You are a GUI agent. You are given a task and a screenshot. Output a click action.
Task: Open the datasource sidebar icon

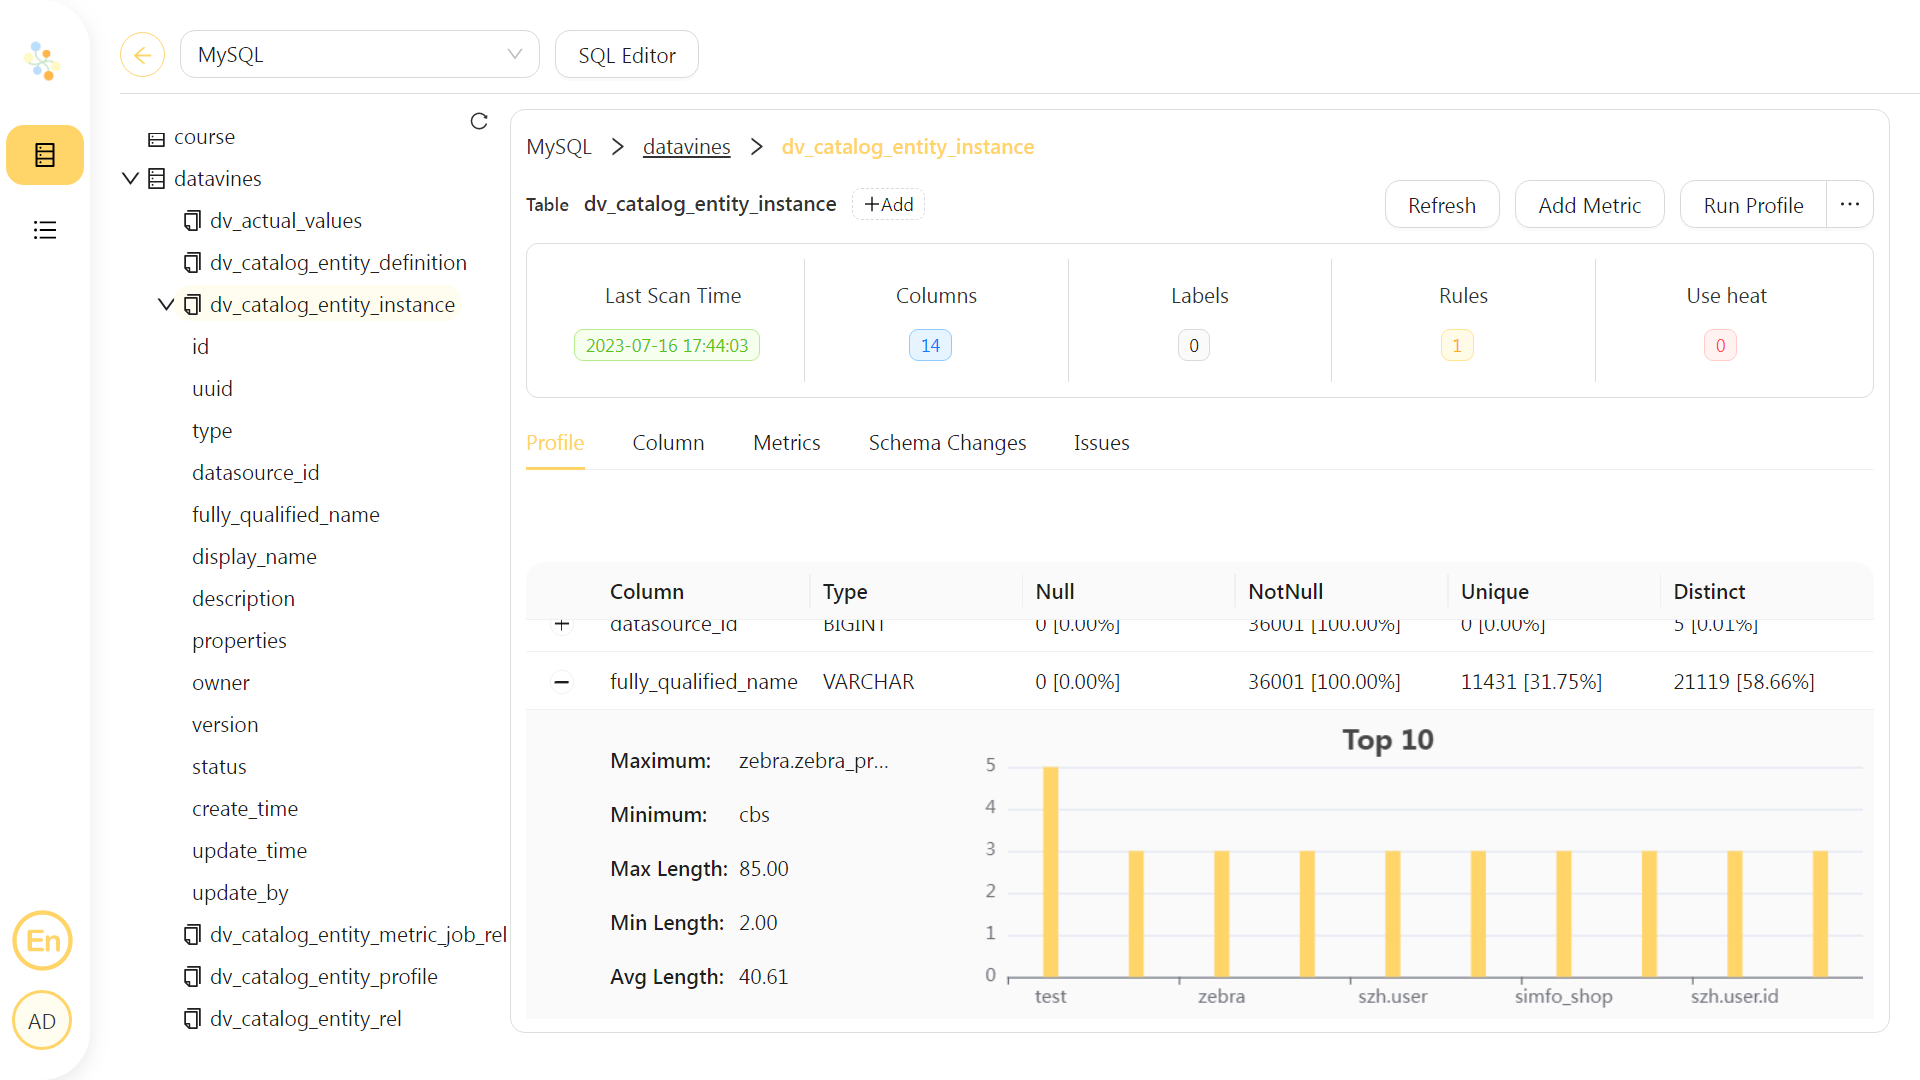[x=44, y=155]
